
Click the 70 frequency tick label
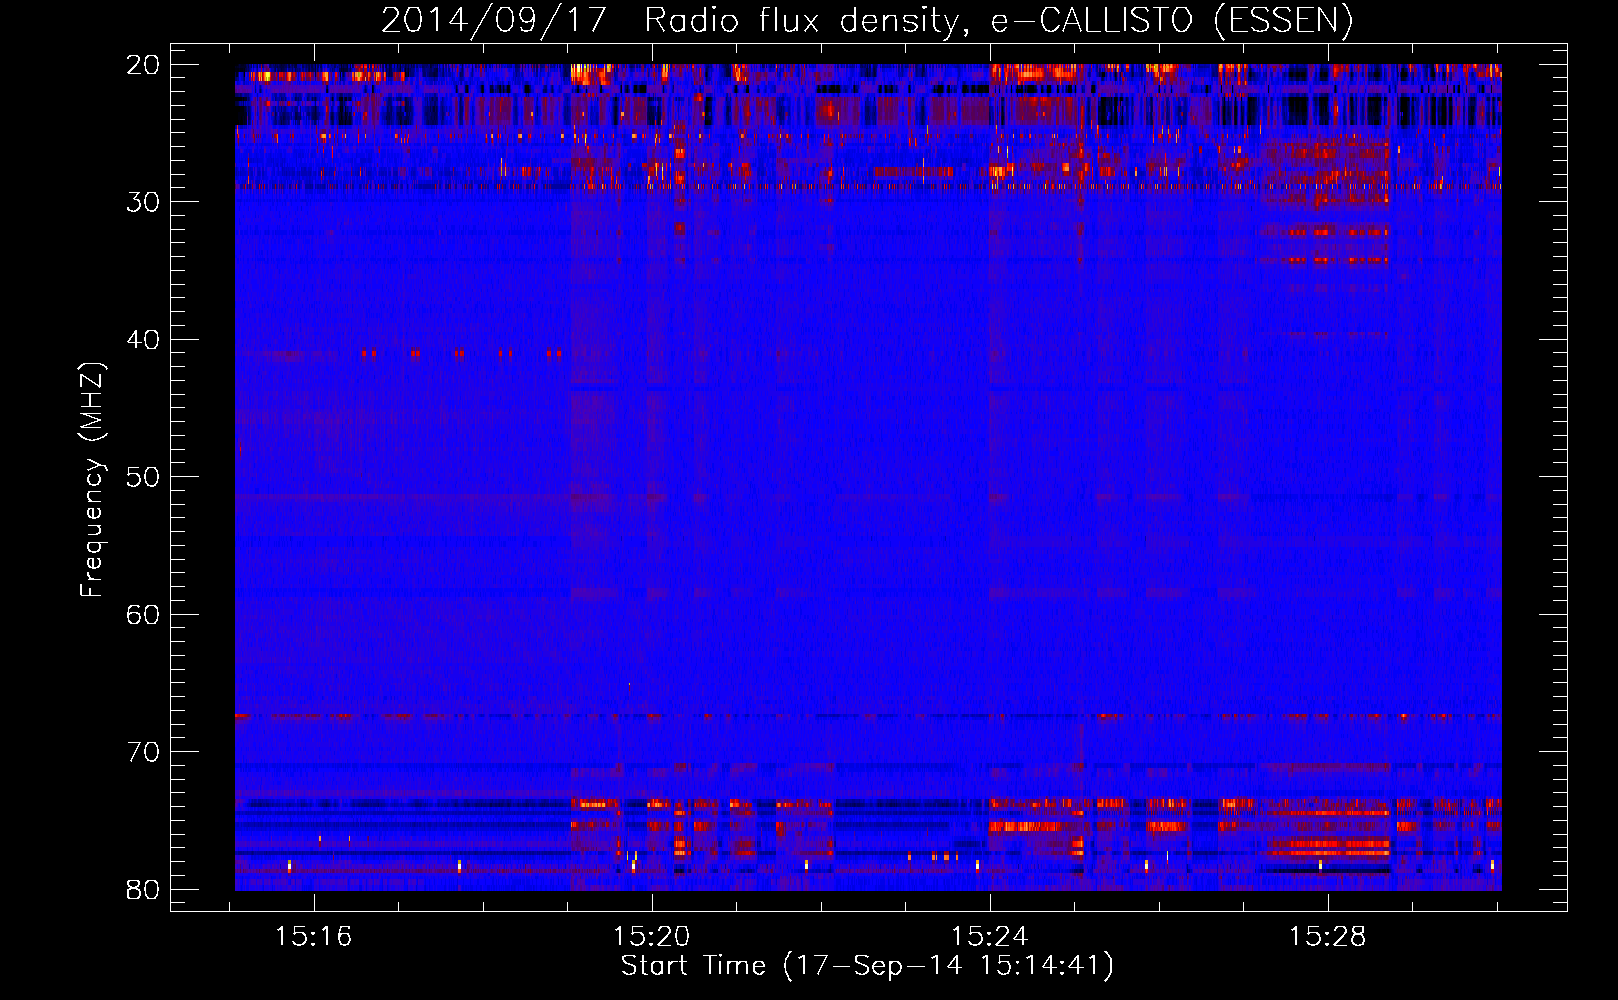click(144, 752)
